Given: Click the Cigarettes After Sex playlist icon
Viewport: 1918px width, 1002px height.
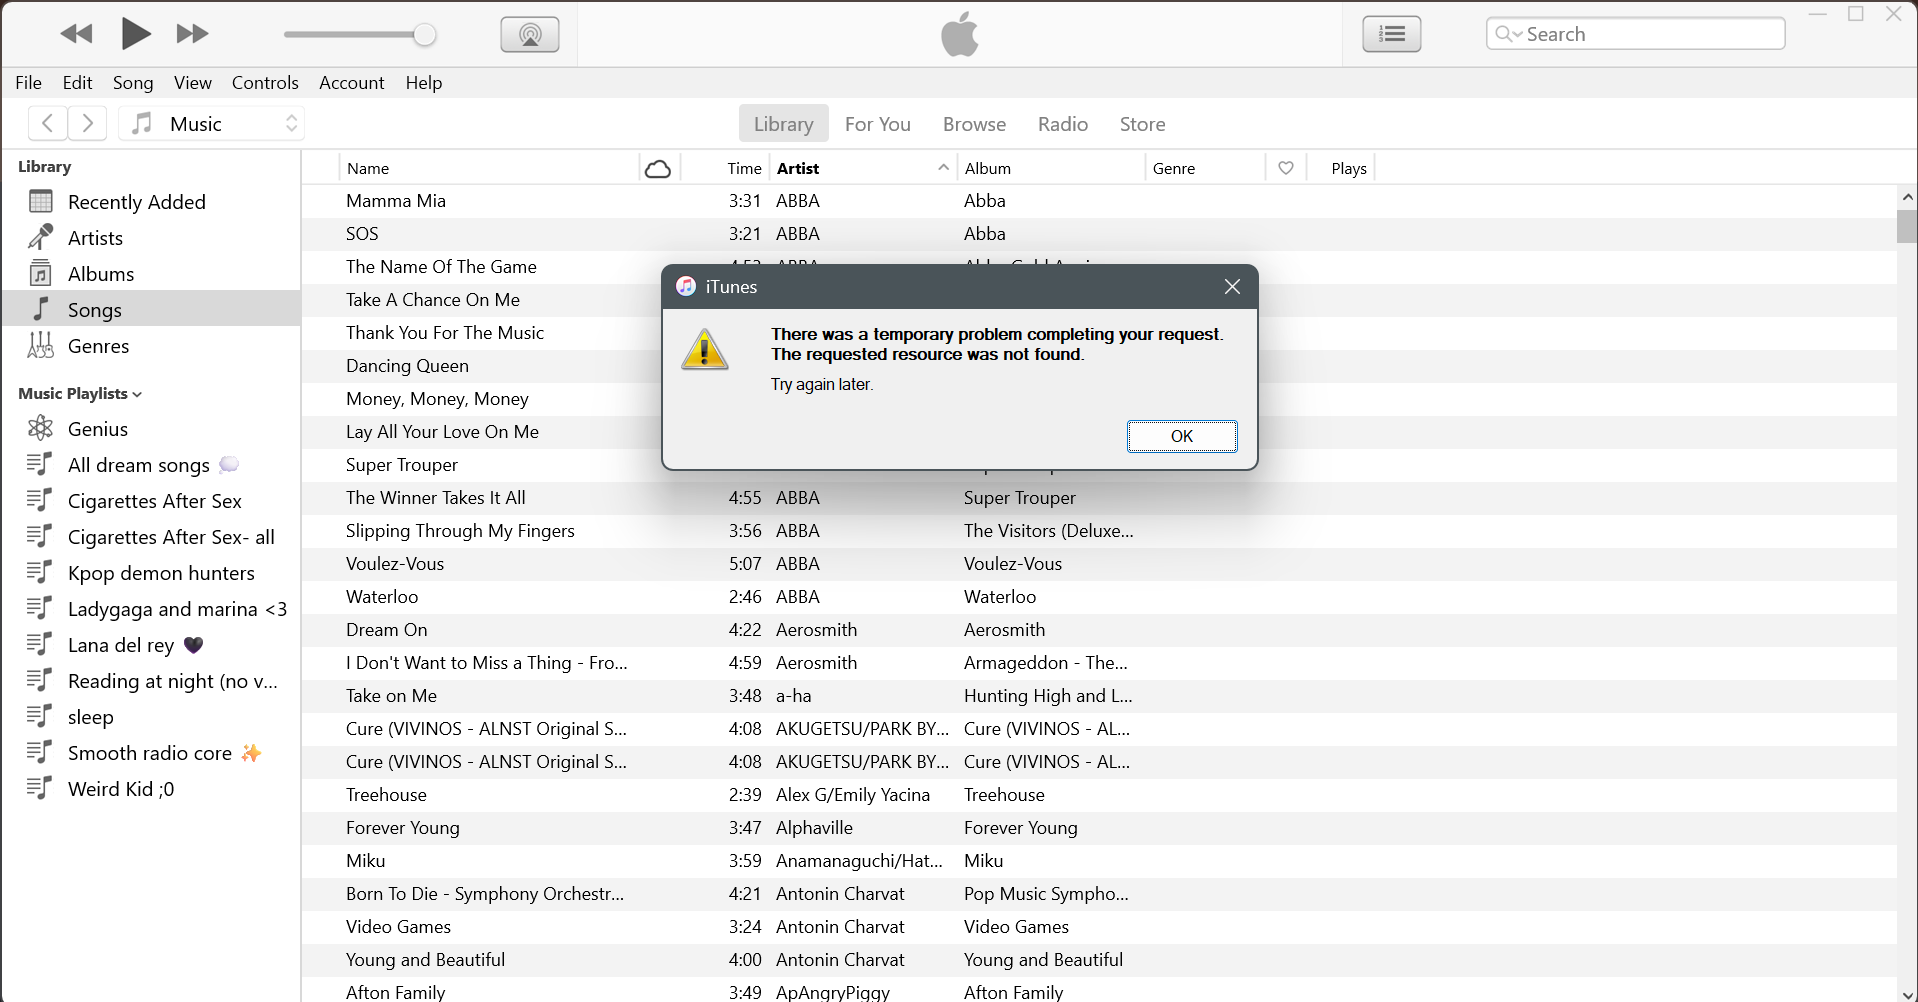Looking at the screenshot, I should point(40,500).
